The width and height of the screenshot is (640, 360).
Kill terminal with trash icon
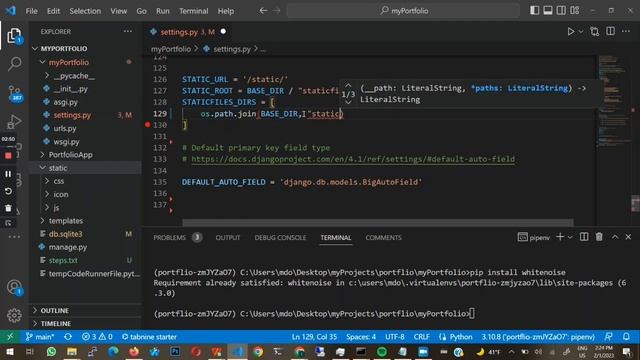pos(599,237)
